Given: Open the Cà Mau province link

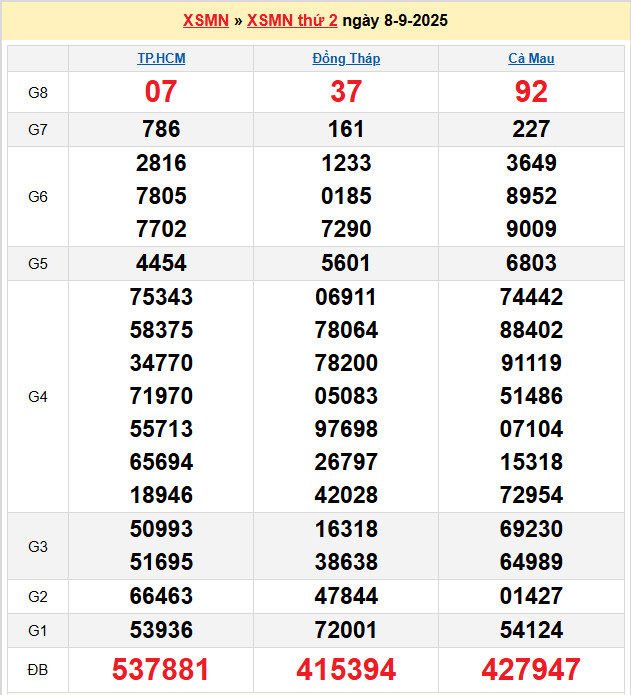Looking at the screenshot, I should pyautogui.click(x=531, y=59).
